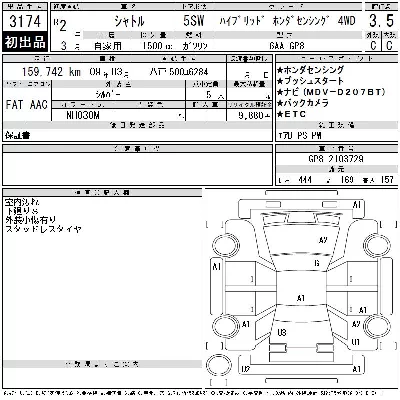Click the ★バックカメラ equipment entry
The height and width of the screenshot is (400, 400).
303,103
